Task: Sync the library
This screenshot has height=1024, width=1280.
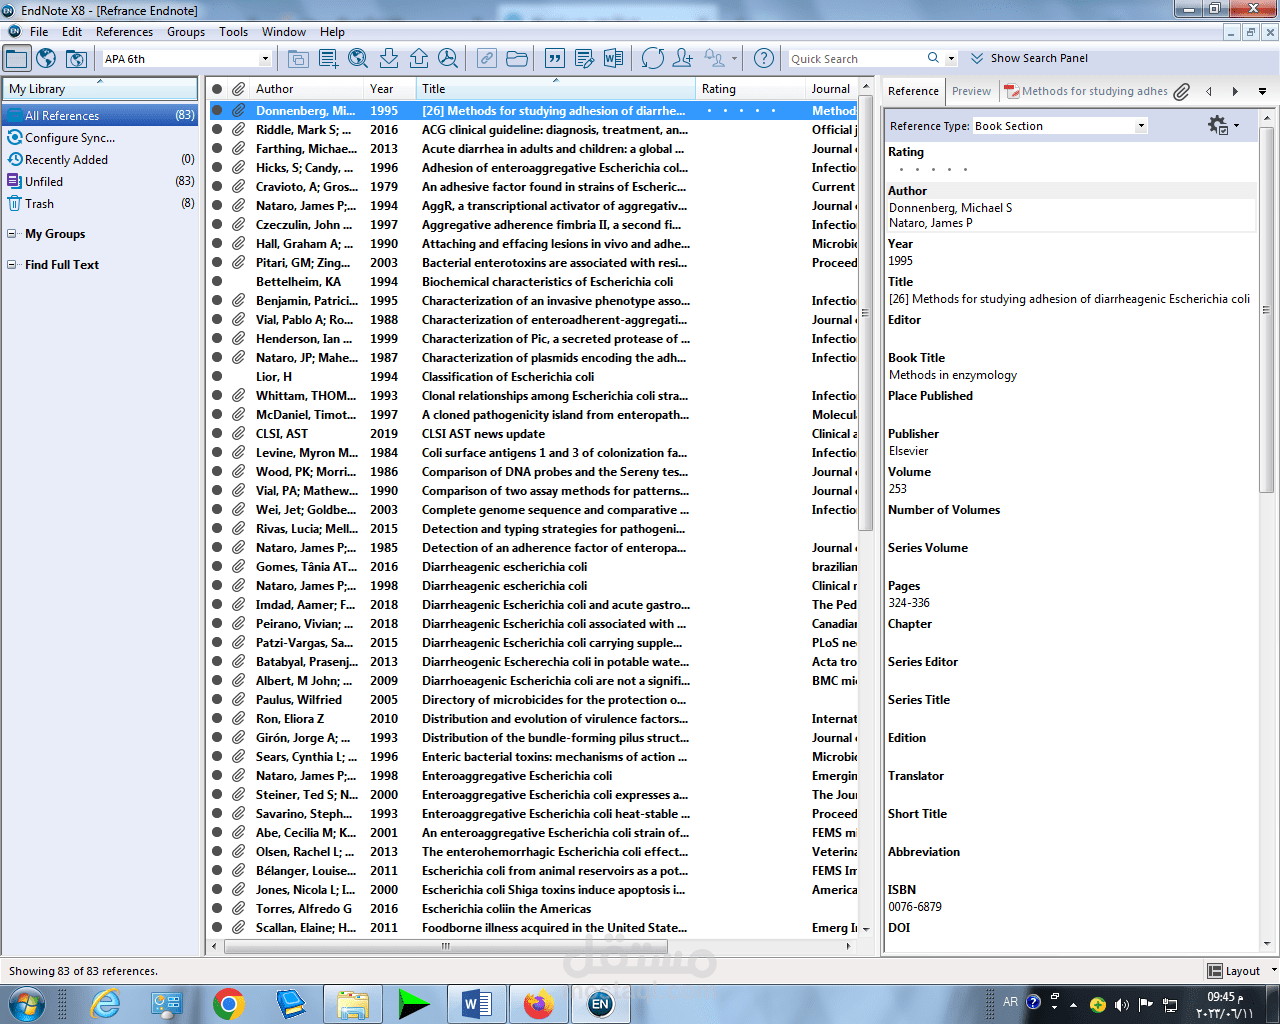Action: (653, 58)
